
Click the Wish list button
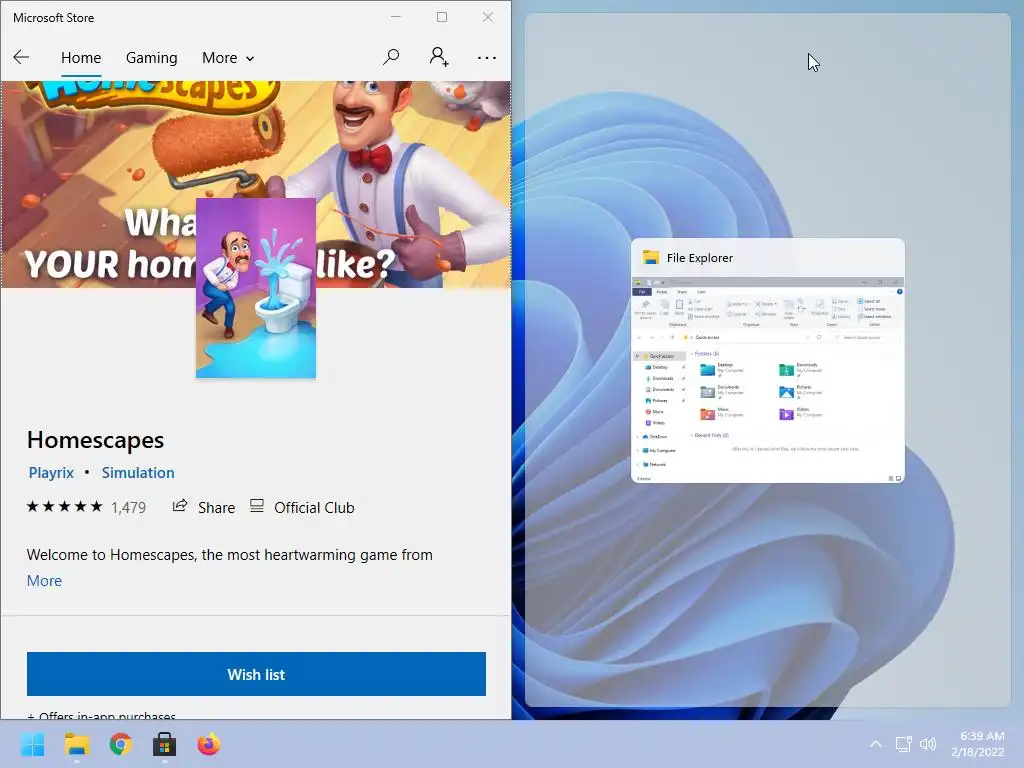256,674
